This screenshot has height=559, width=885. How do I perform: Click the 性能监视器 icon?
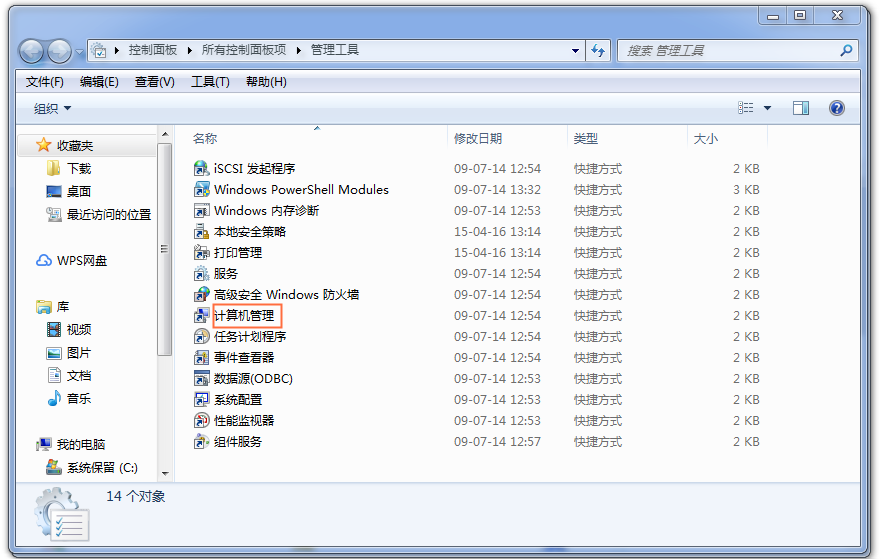[x=201, y=421]
